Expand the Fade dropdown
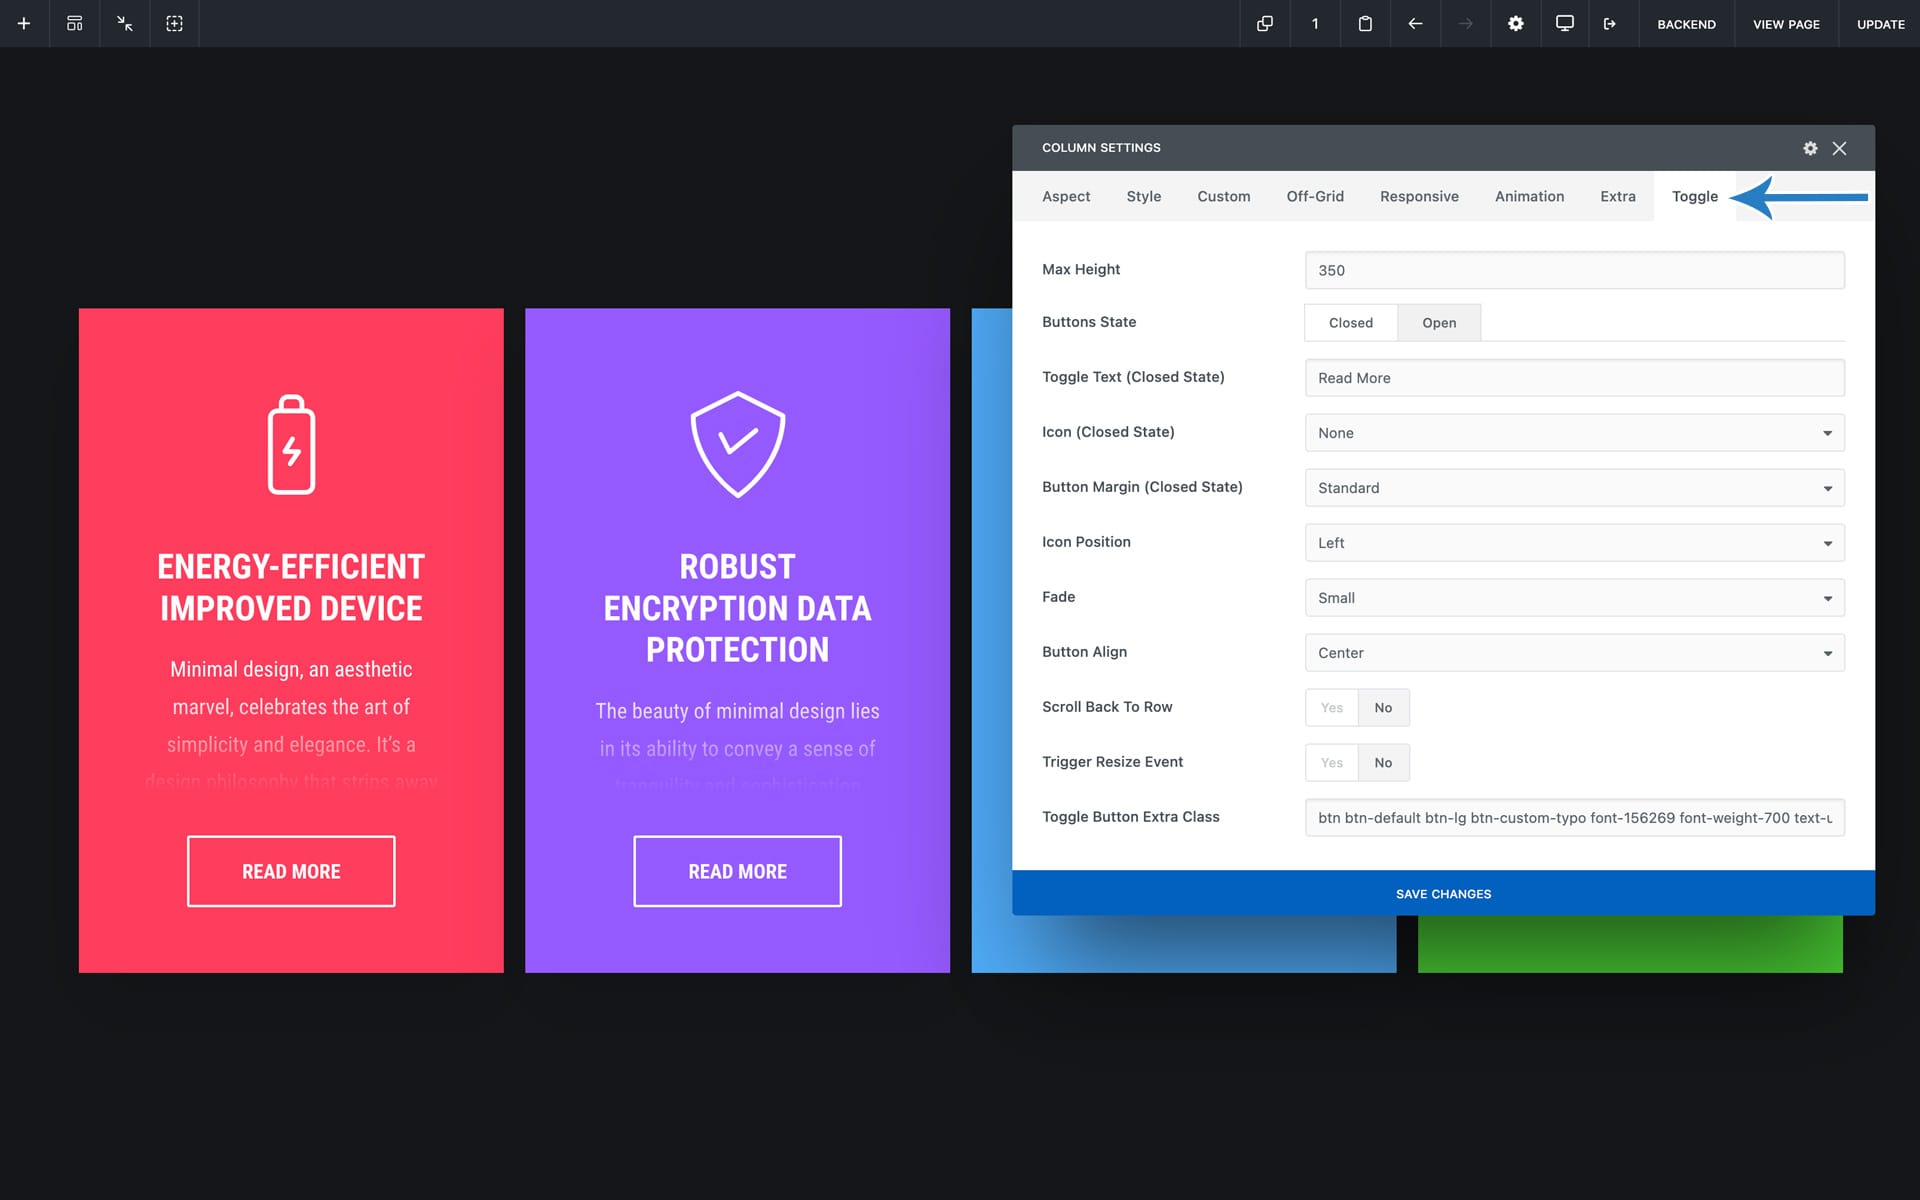1920x1200 pixels. 1574,598
